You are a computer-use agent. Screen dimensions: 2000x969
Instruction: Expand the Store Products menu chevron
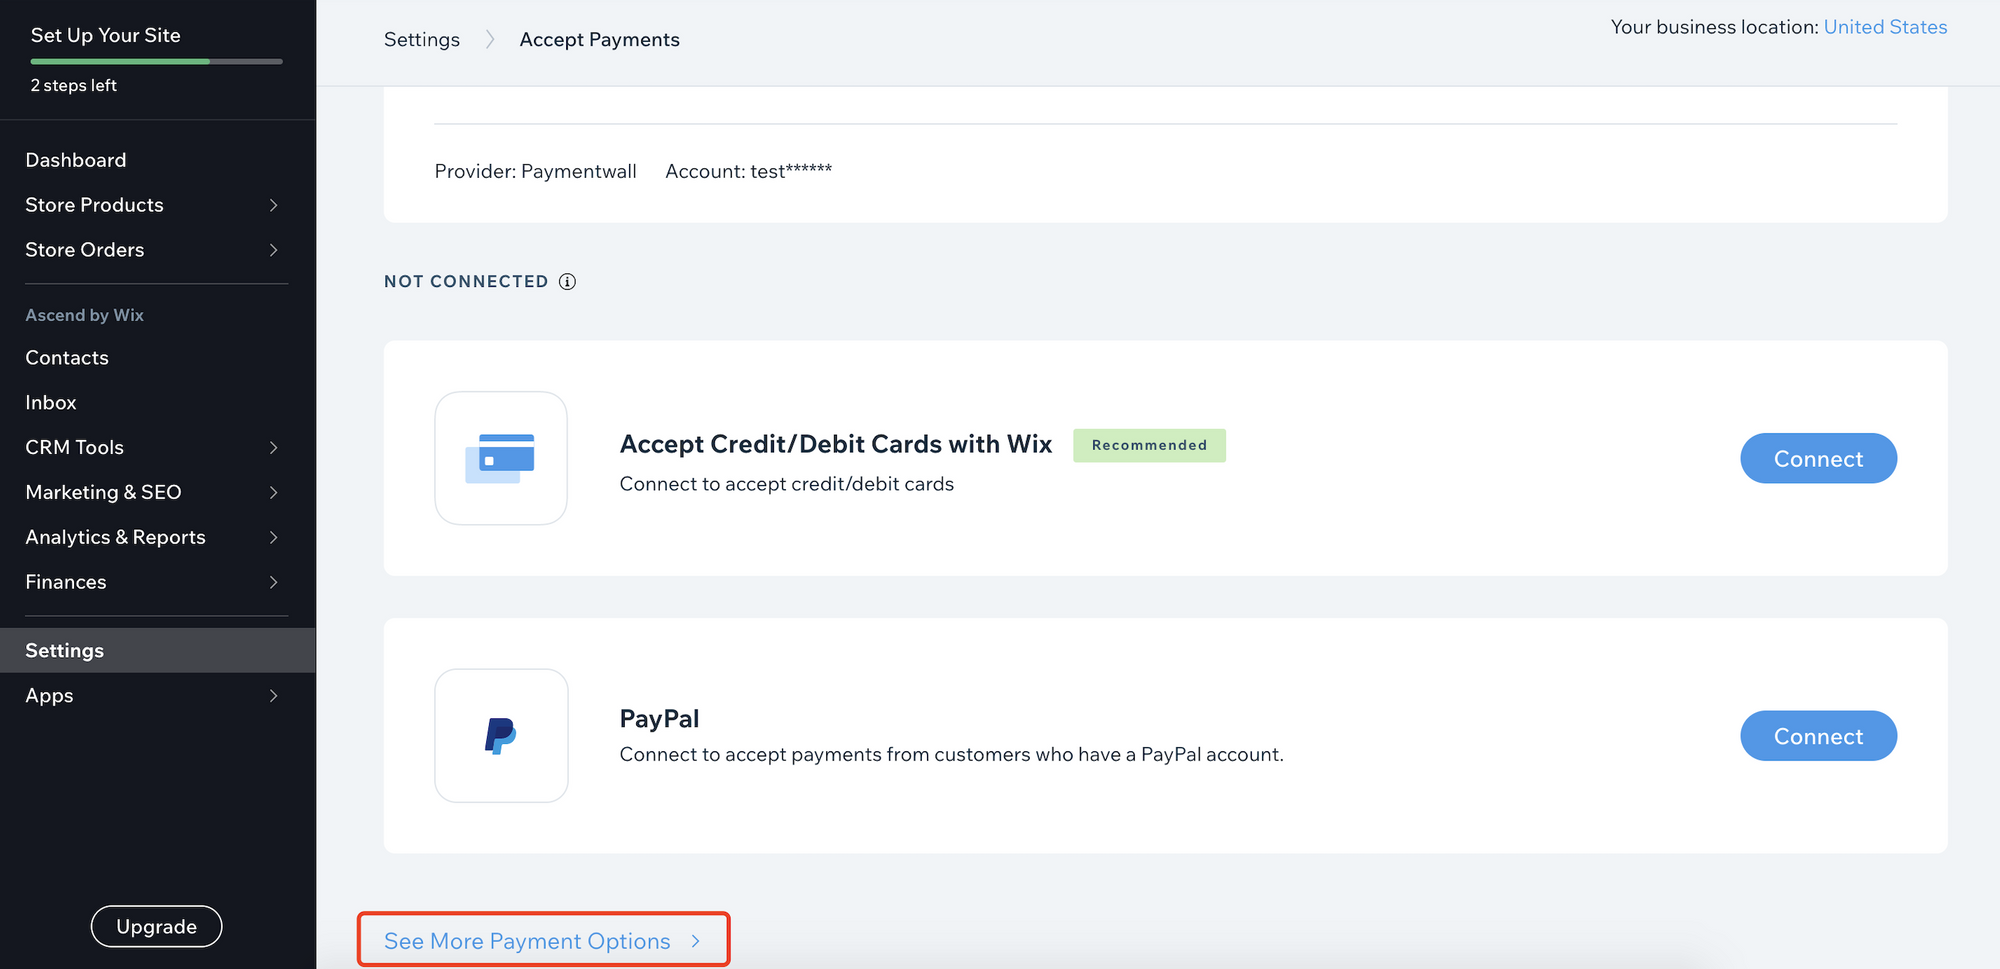(x=273, y=205)
